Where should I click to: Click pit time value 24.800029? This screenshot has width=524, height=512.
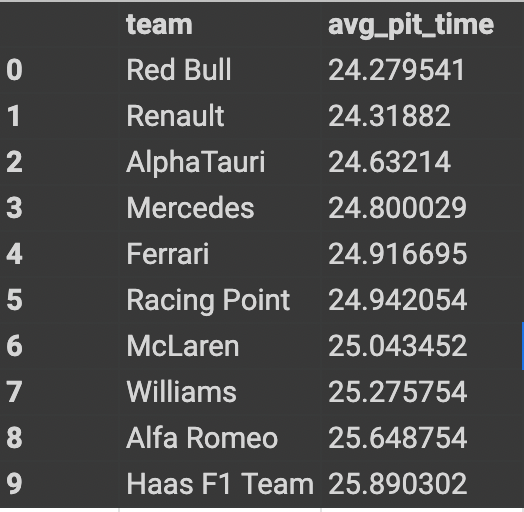(x=397, y=208)
